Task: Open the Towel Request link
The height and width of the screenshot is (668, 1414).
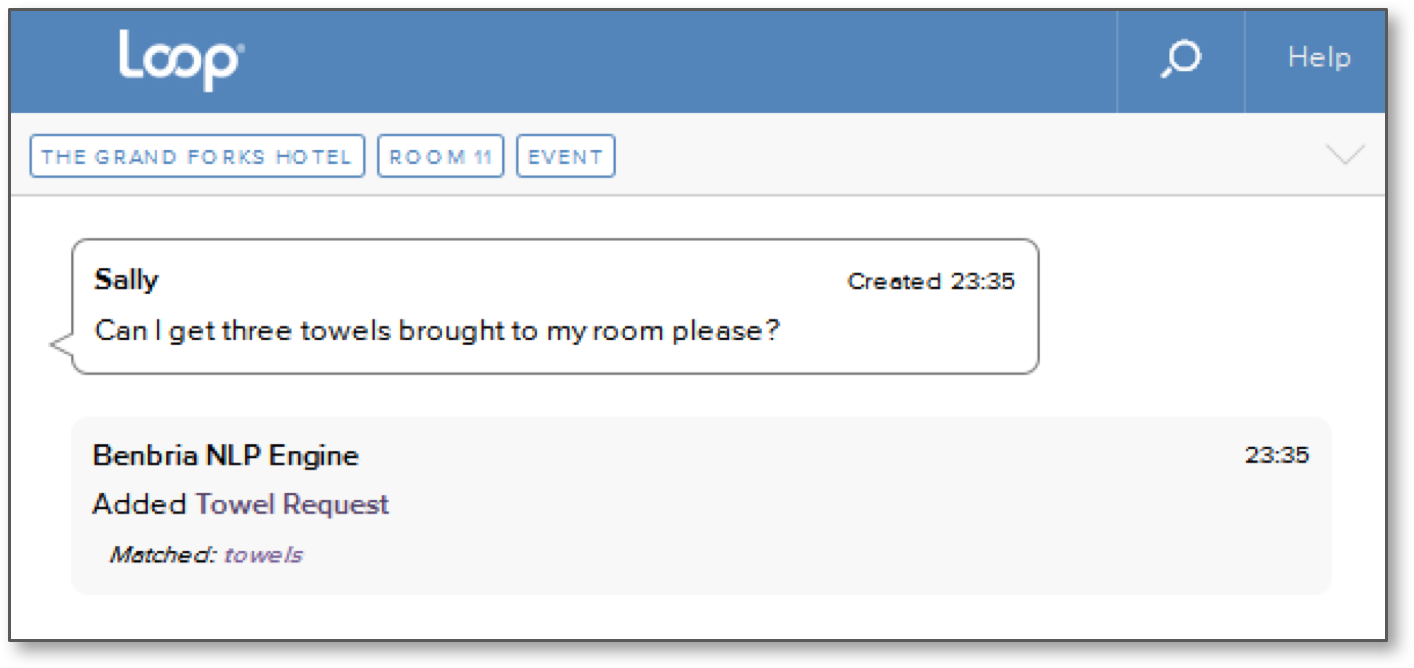Action: click(292, 504)
